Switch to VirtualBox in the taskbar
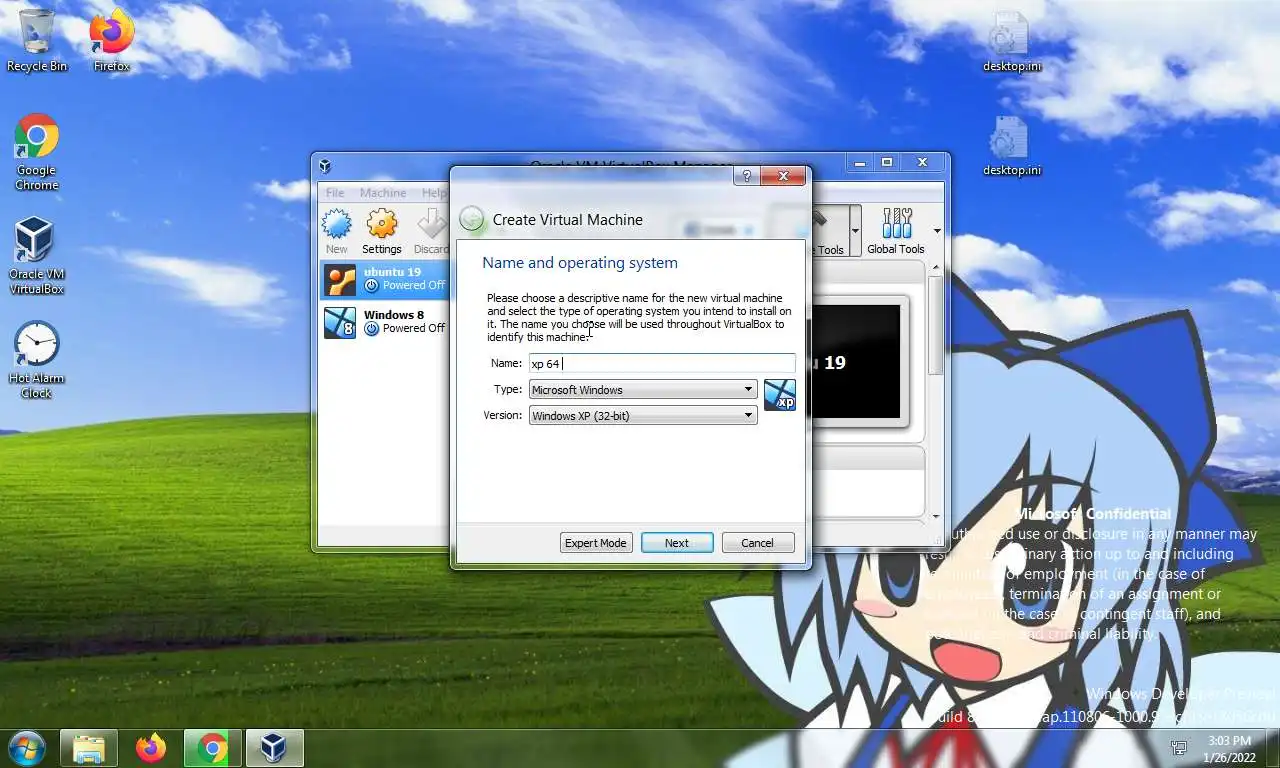 pos(274,748)
